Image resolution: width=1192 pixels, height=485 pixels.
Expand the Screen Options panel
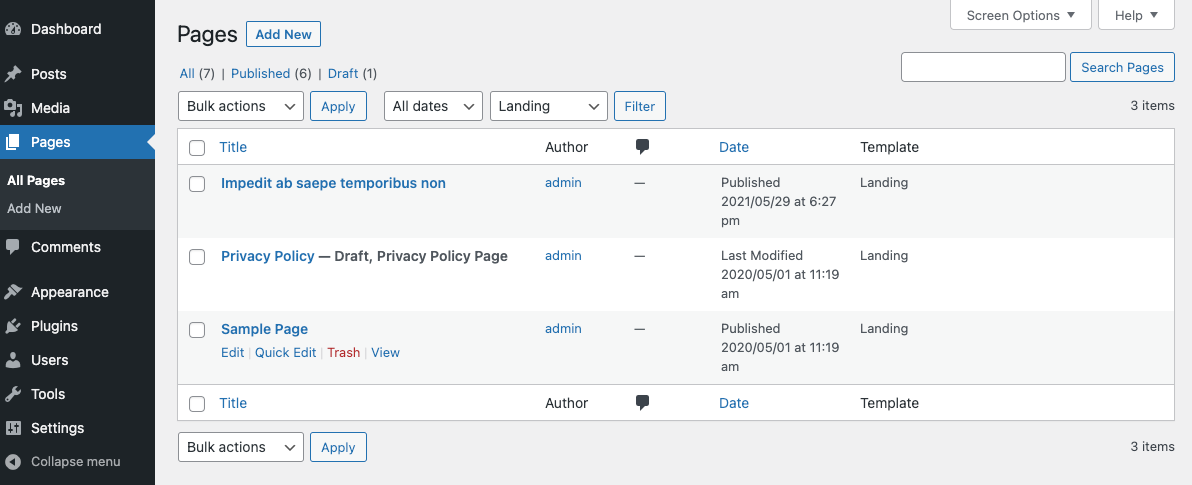(1021, 15)
